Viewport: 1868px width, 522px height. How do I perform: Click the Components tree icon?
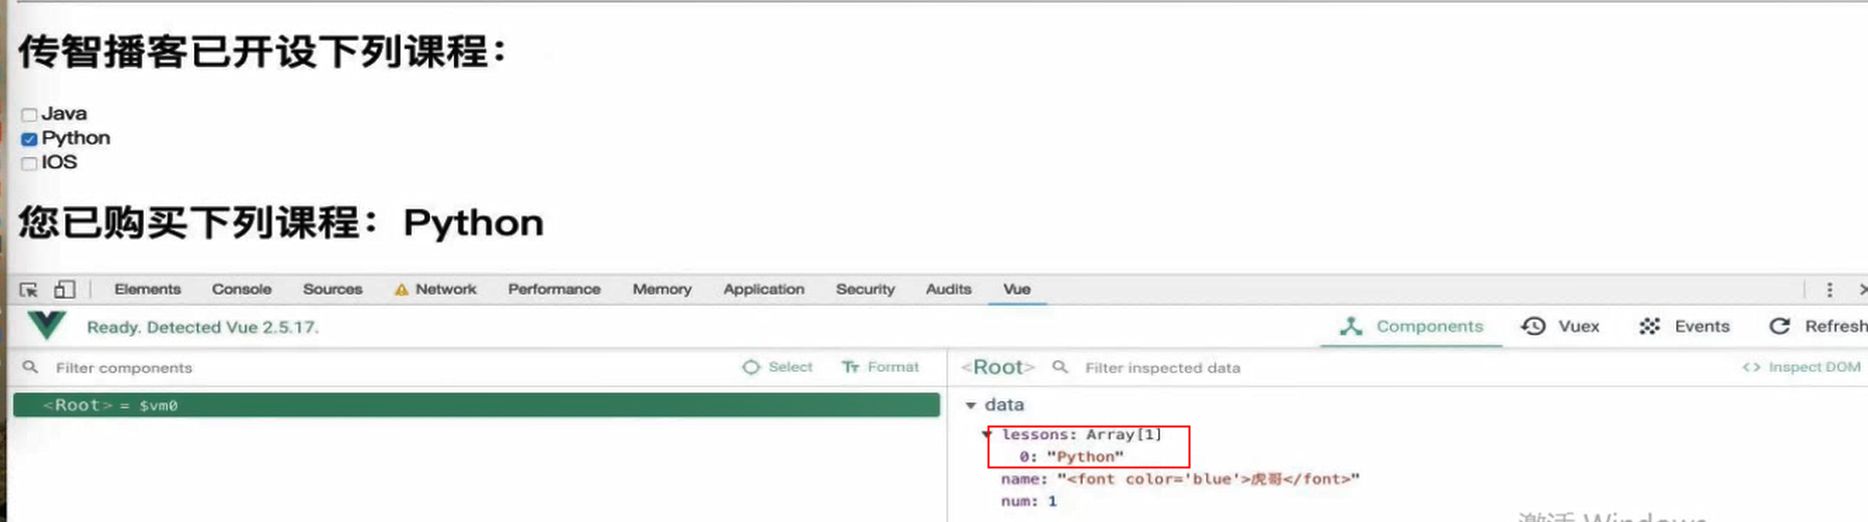1351,326
